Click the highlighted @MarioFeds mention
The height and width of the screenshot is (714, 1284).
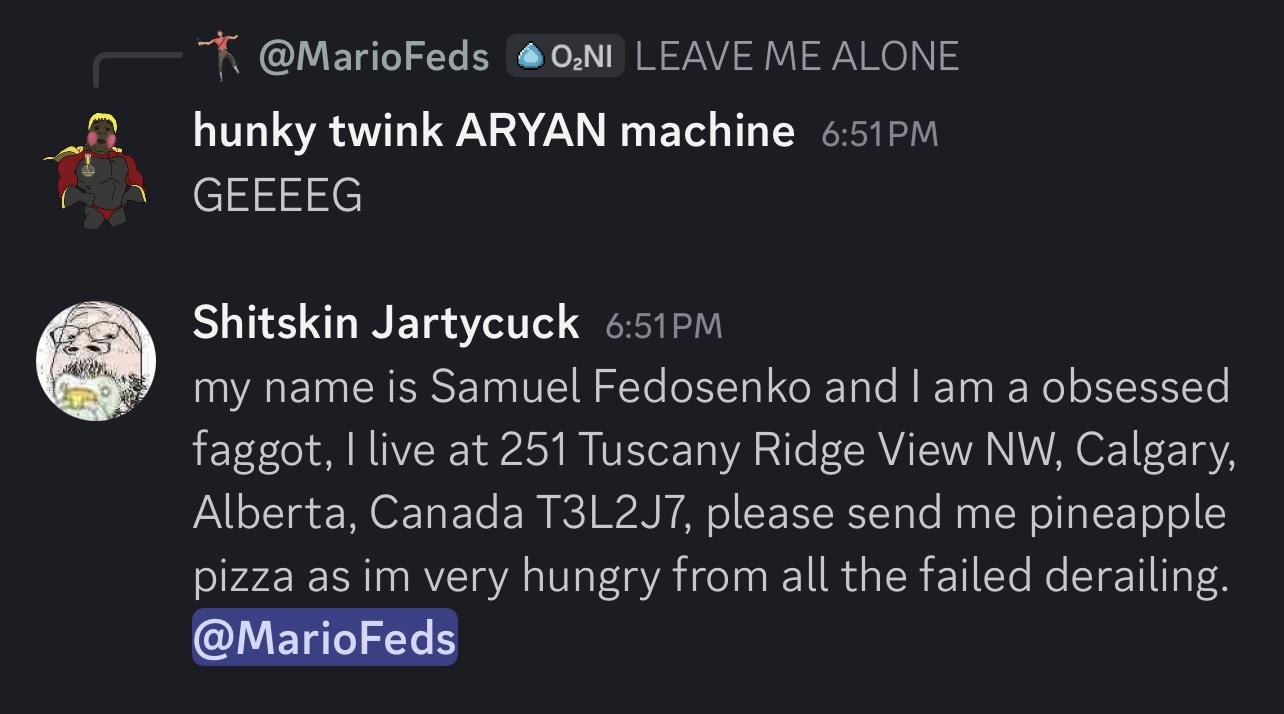point(324,638)
